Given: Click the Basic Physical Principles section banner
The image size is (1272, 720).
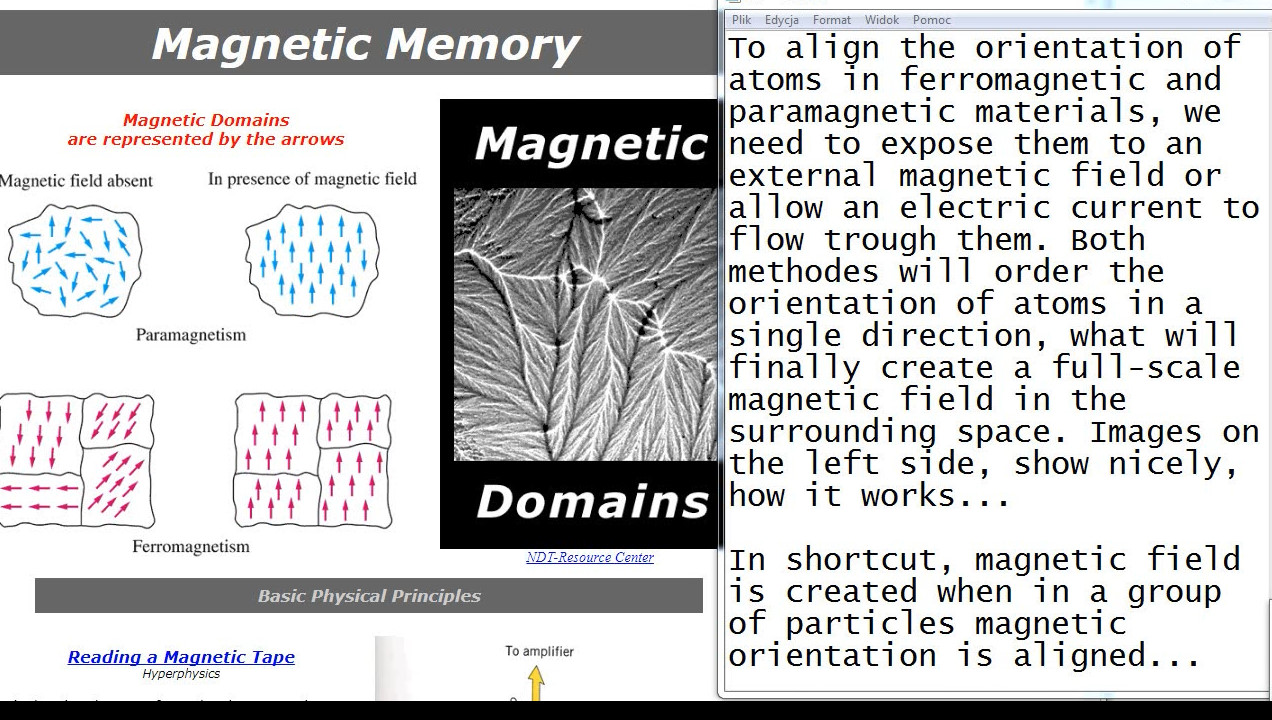Looking at the screenshot, I should point(368,596).
